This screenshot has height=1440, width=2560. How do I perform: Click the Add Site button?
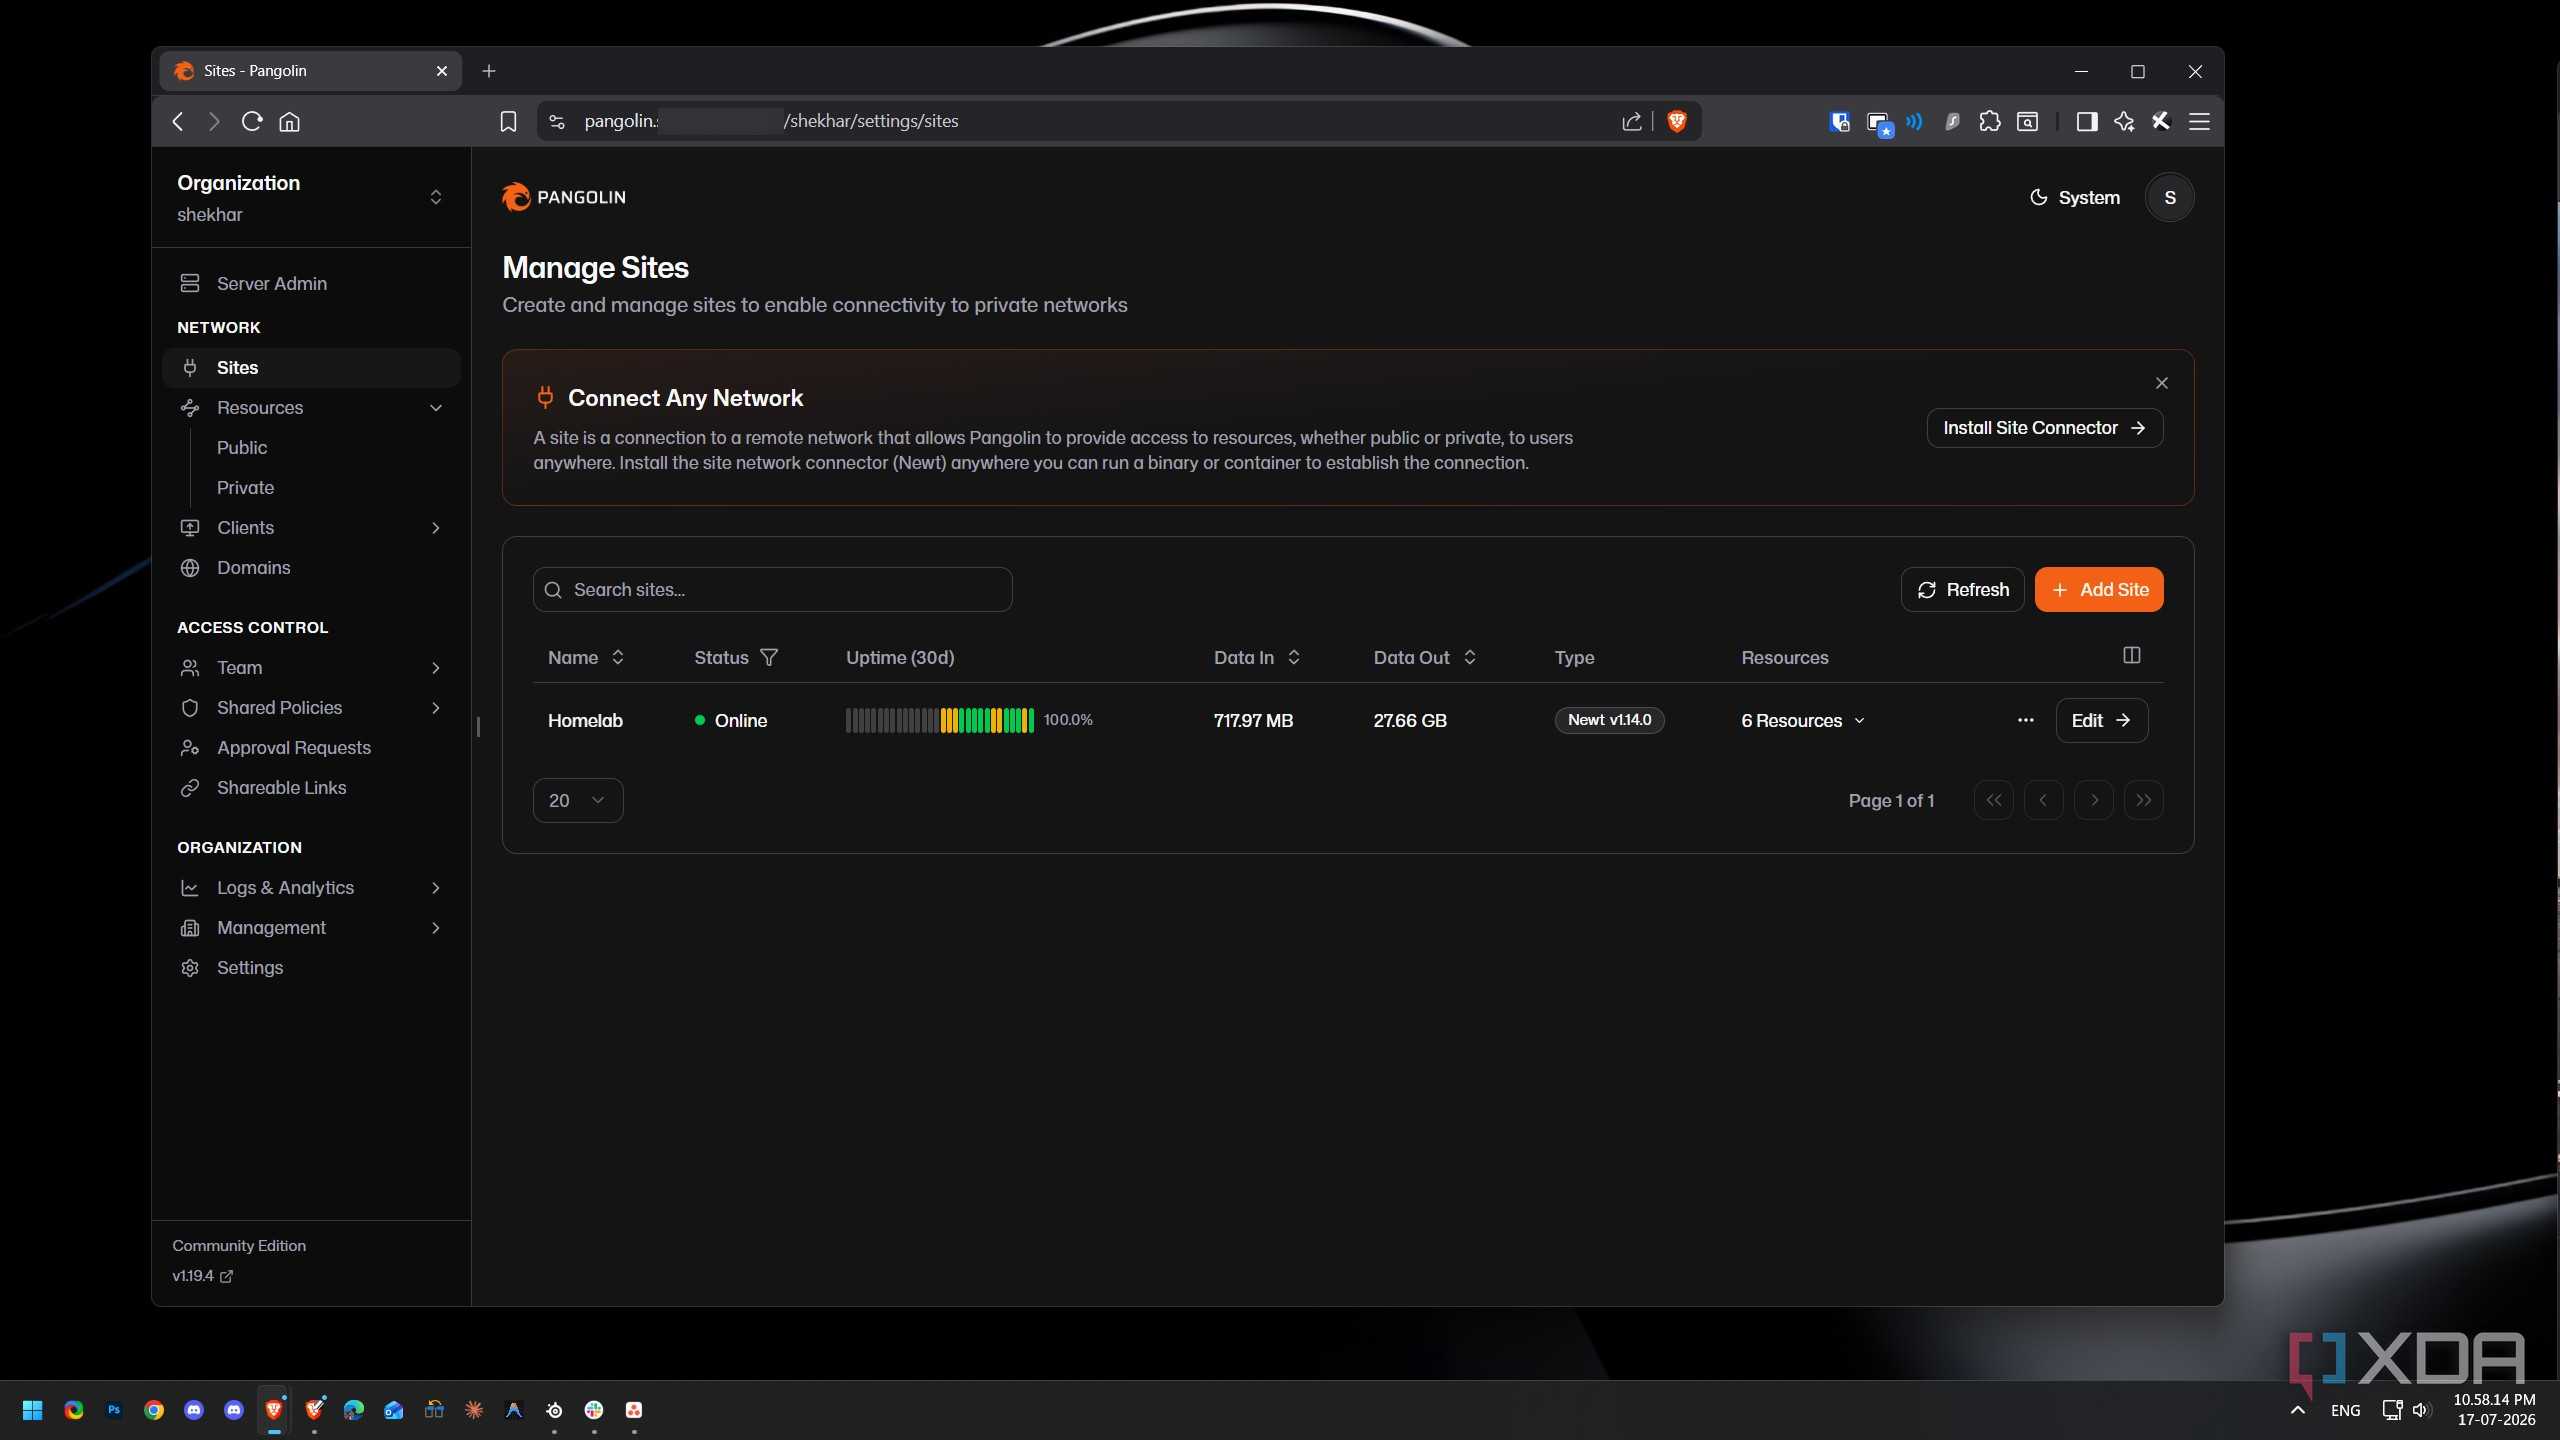click(x=2098, y=589)
